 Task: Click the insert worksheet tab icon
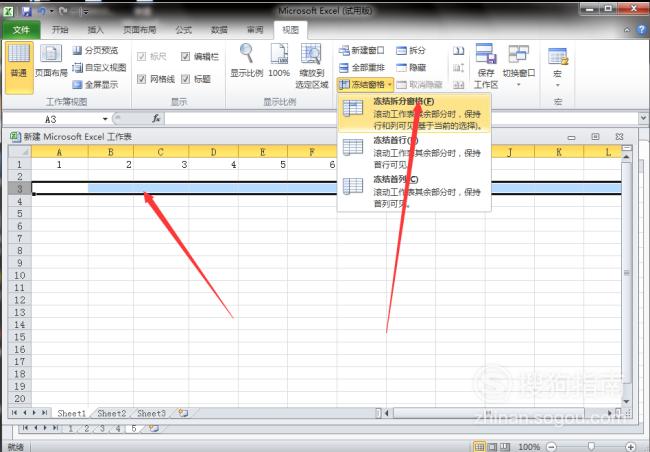(183, 413)
